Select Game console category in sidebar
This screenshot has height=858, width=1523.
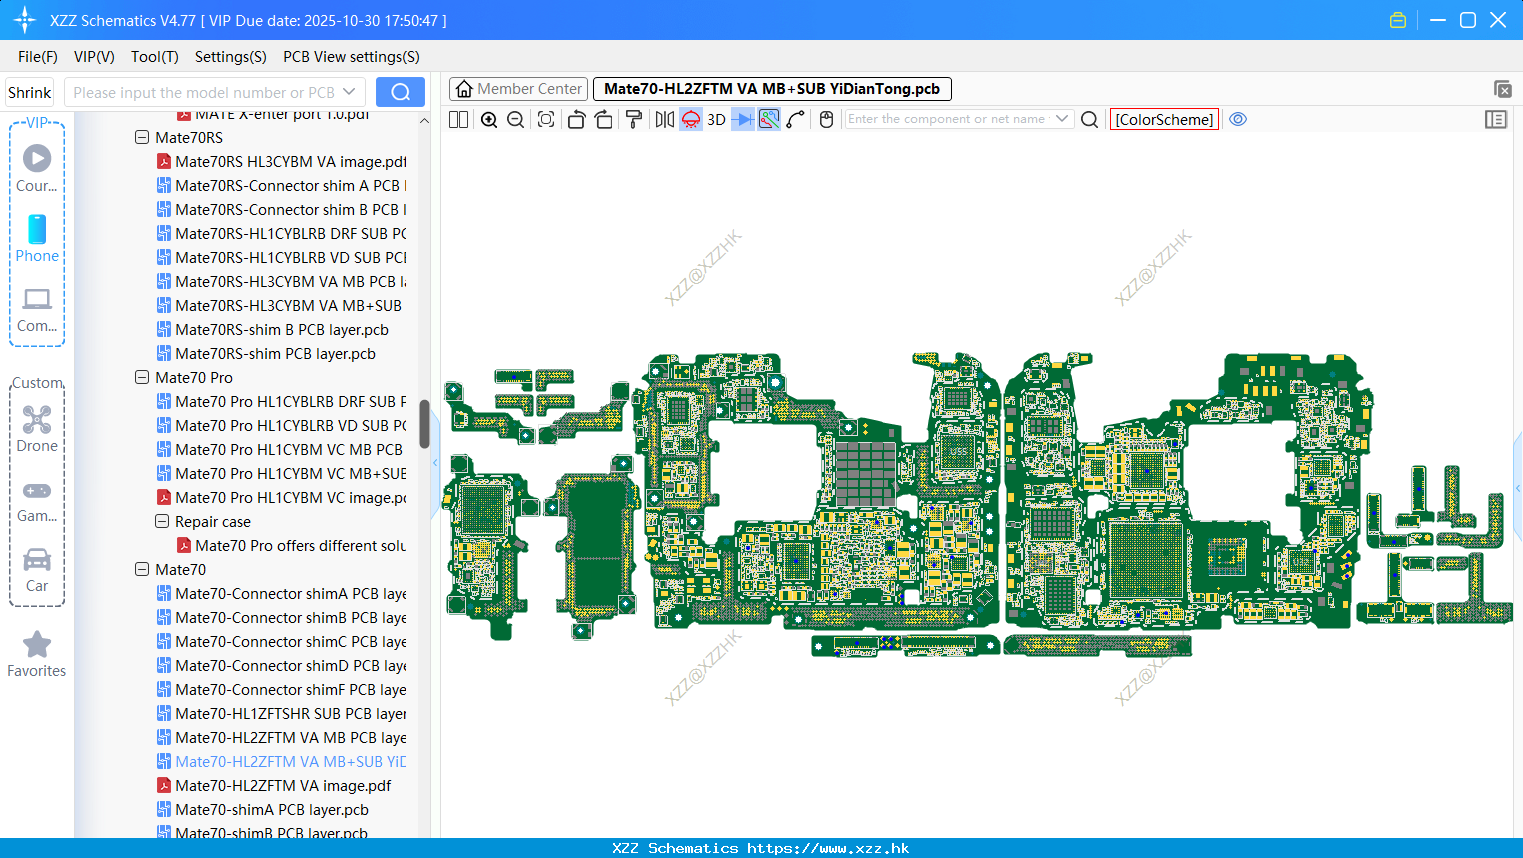[37, 500]
